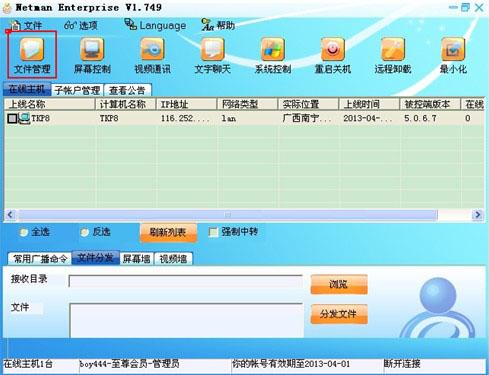Click the network type cell lan
This screenshot has height=375, width=489.
click(229, 118)
